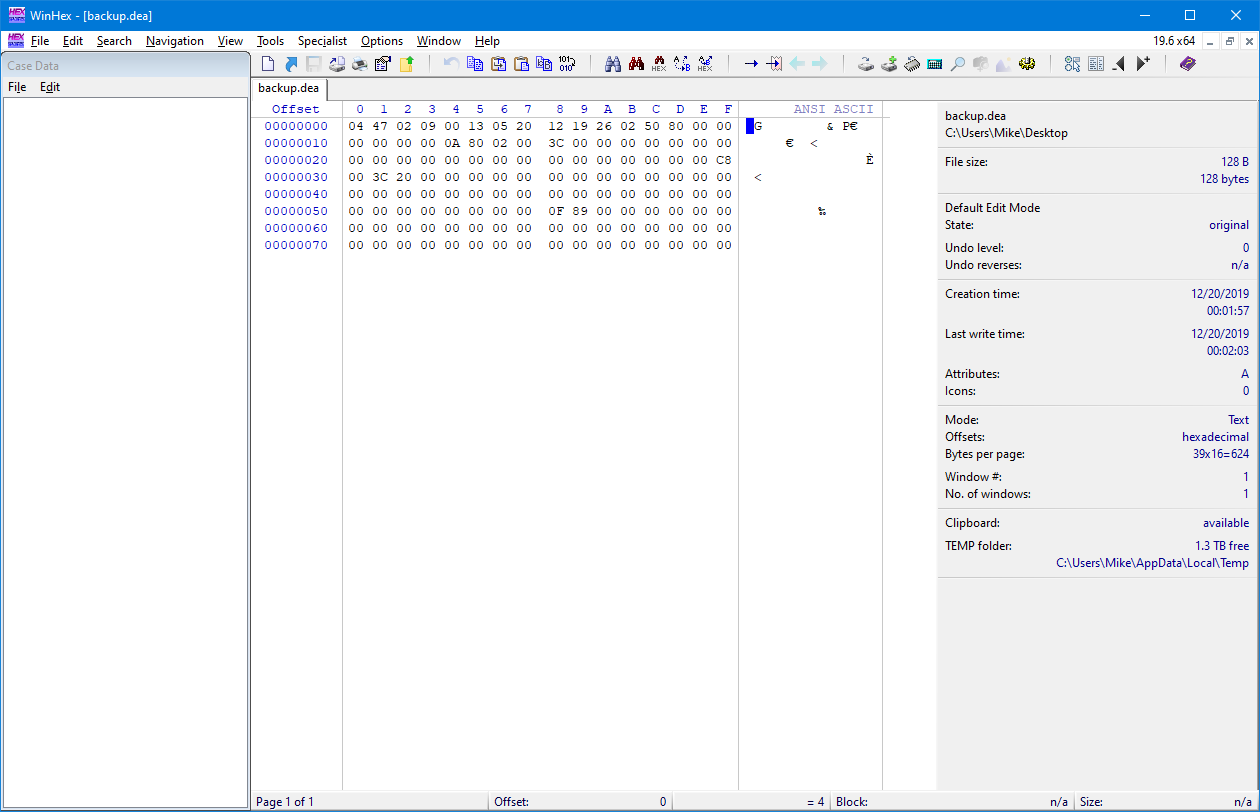Viewport: 1260px width, 812px height.
Task: Click hex byte 0F in row 00000050
Action: pyautogui.click(x=556, y=211)
